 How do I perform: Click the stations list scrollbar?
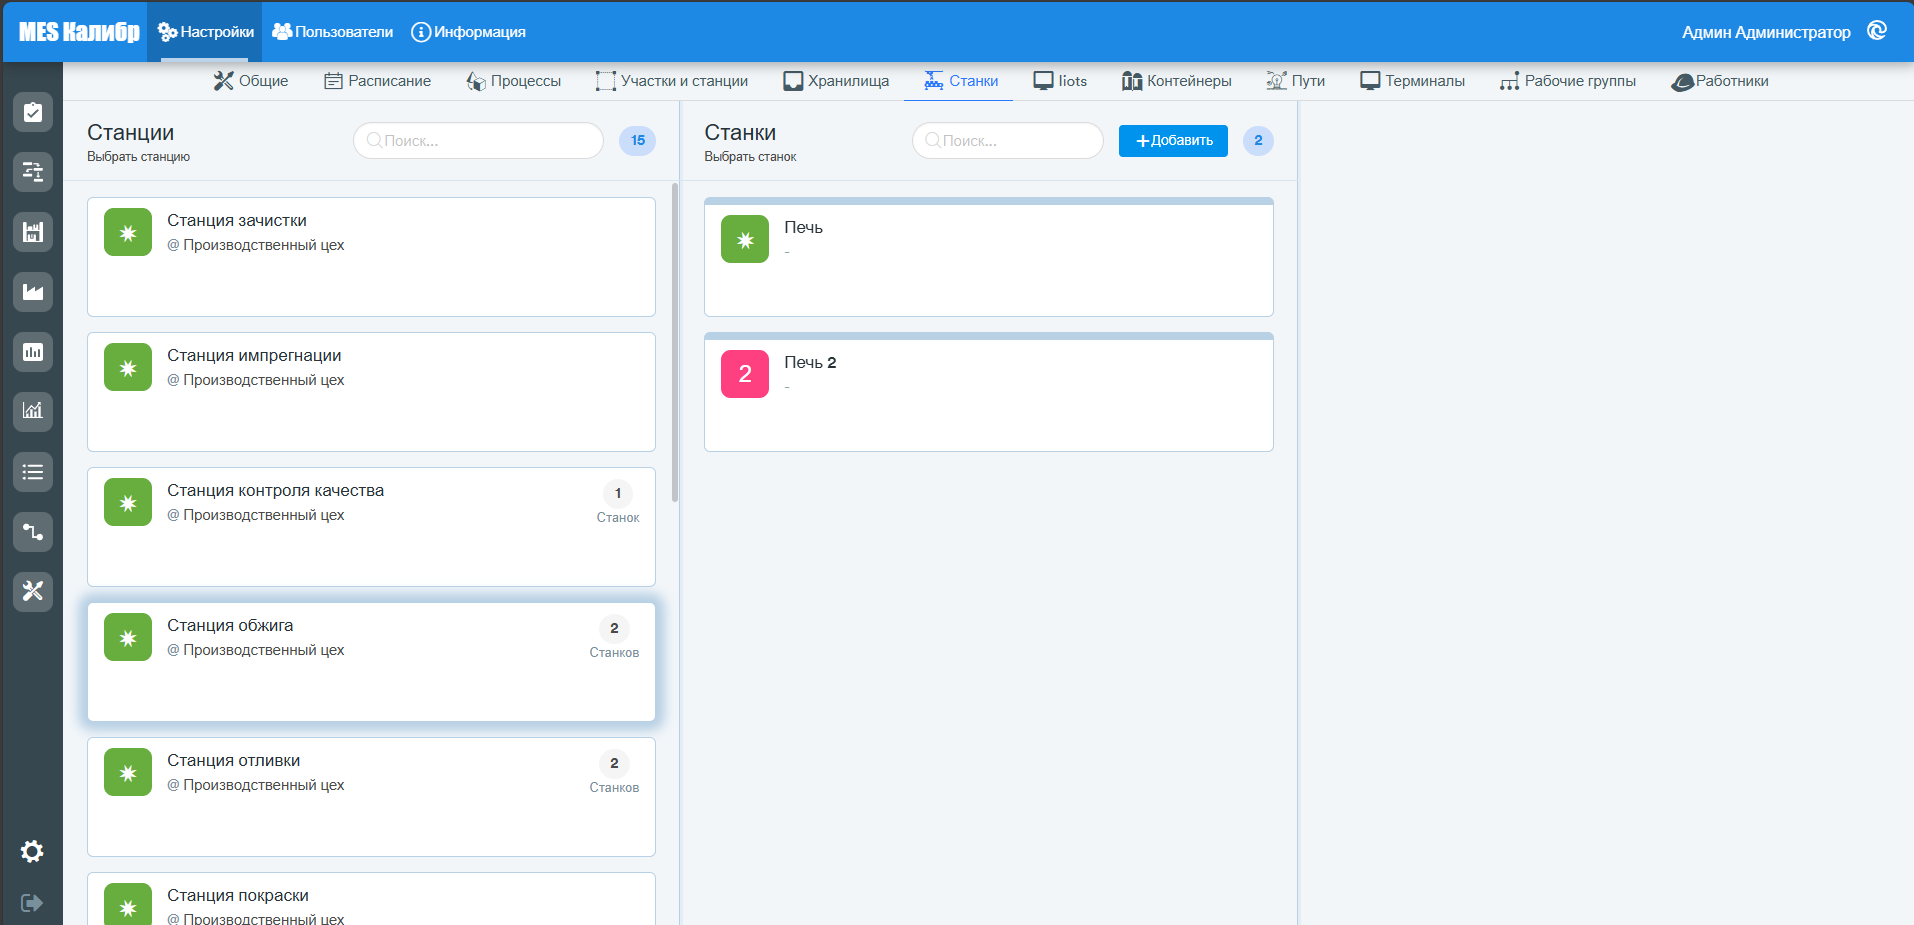tap(675, 342)
